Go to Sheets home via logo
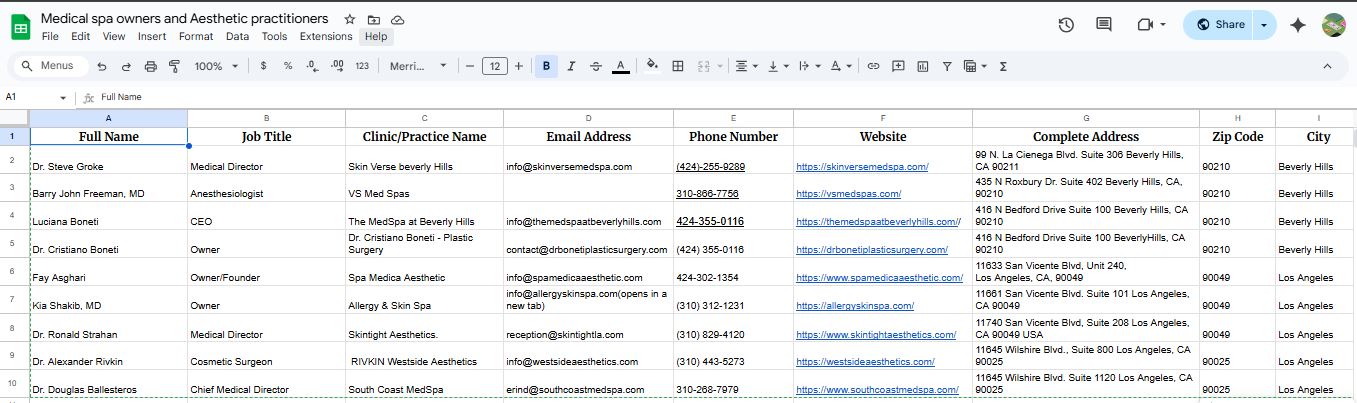Image resolution: width=1357 pixels, height=403 pixels. 21,26
